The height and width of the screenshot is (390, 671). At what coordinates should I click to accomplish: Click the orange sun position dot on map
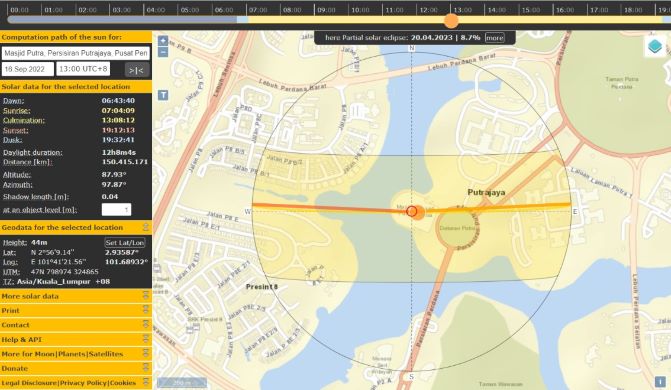coord(419,212)
